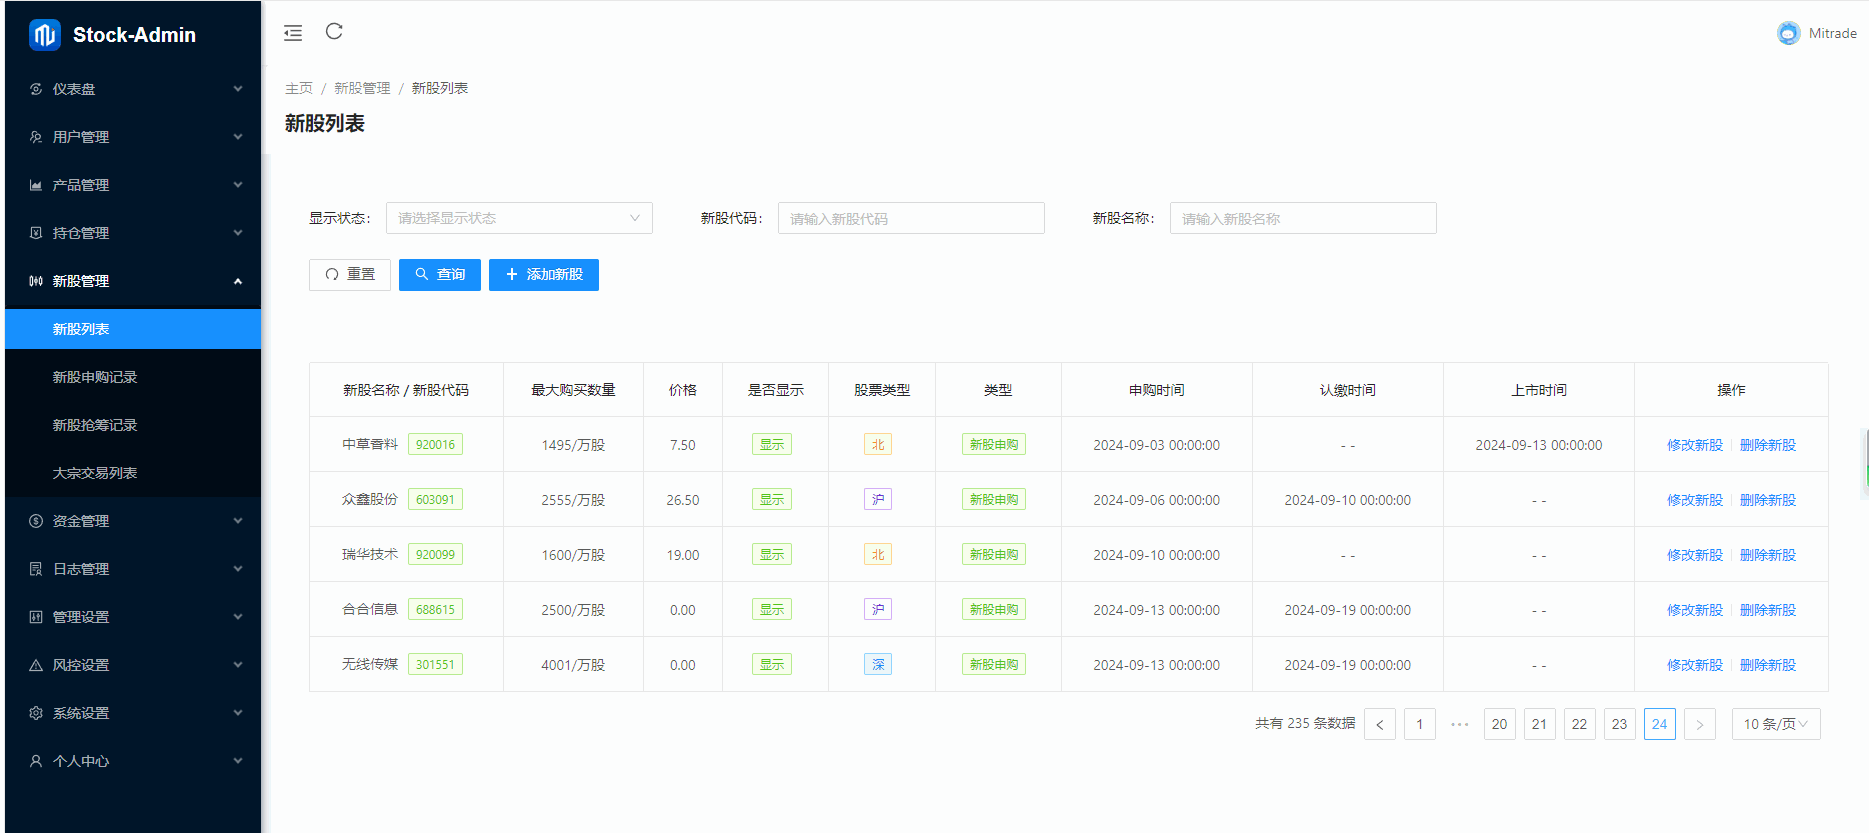Click the 仪表盘 dashboard icon in sidebar
The width and height of the screenshot is (1869, 833).
pos(36,89)
